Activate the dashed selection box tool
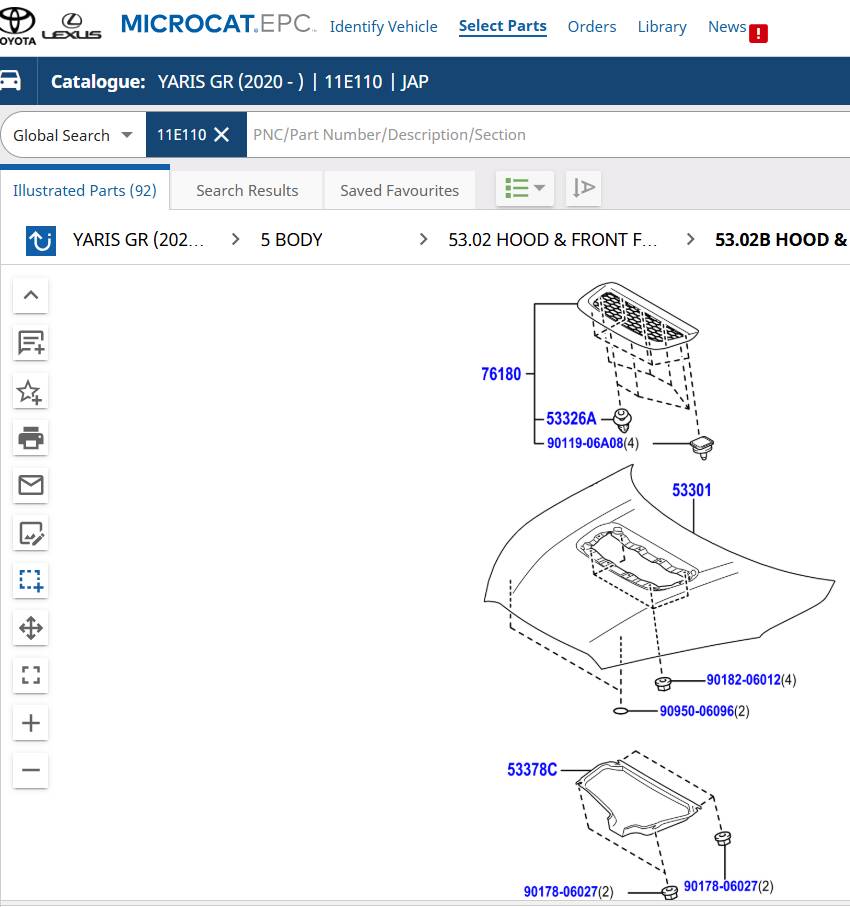The height and width of the screenshot is (907, 850). pyautogui.click(x=31, y=580)
